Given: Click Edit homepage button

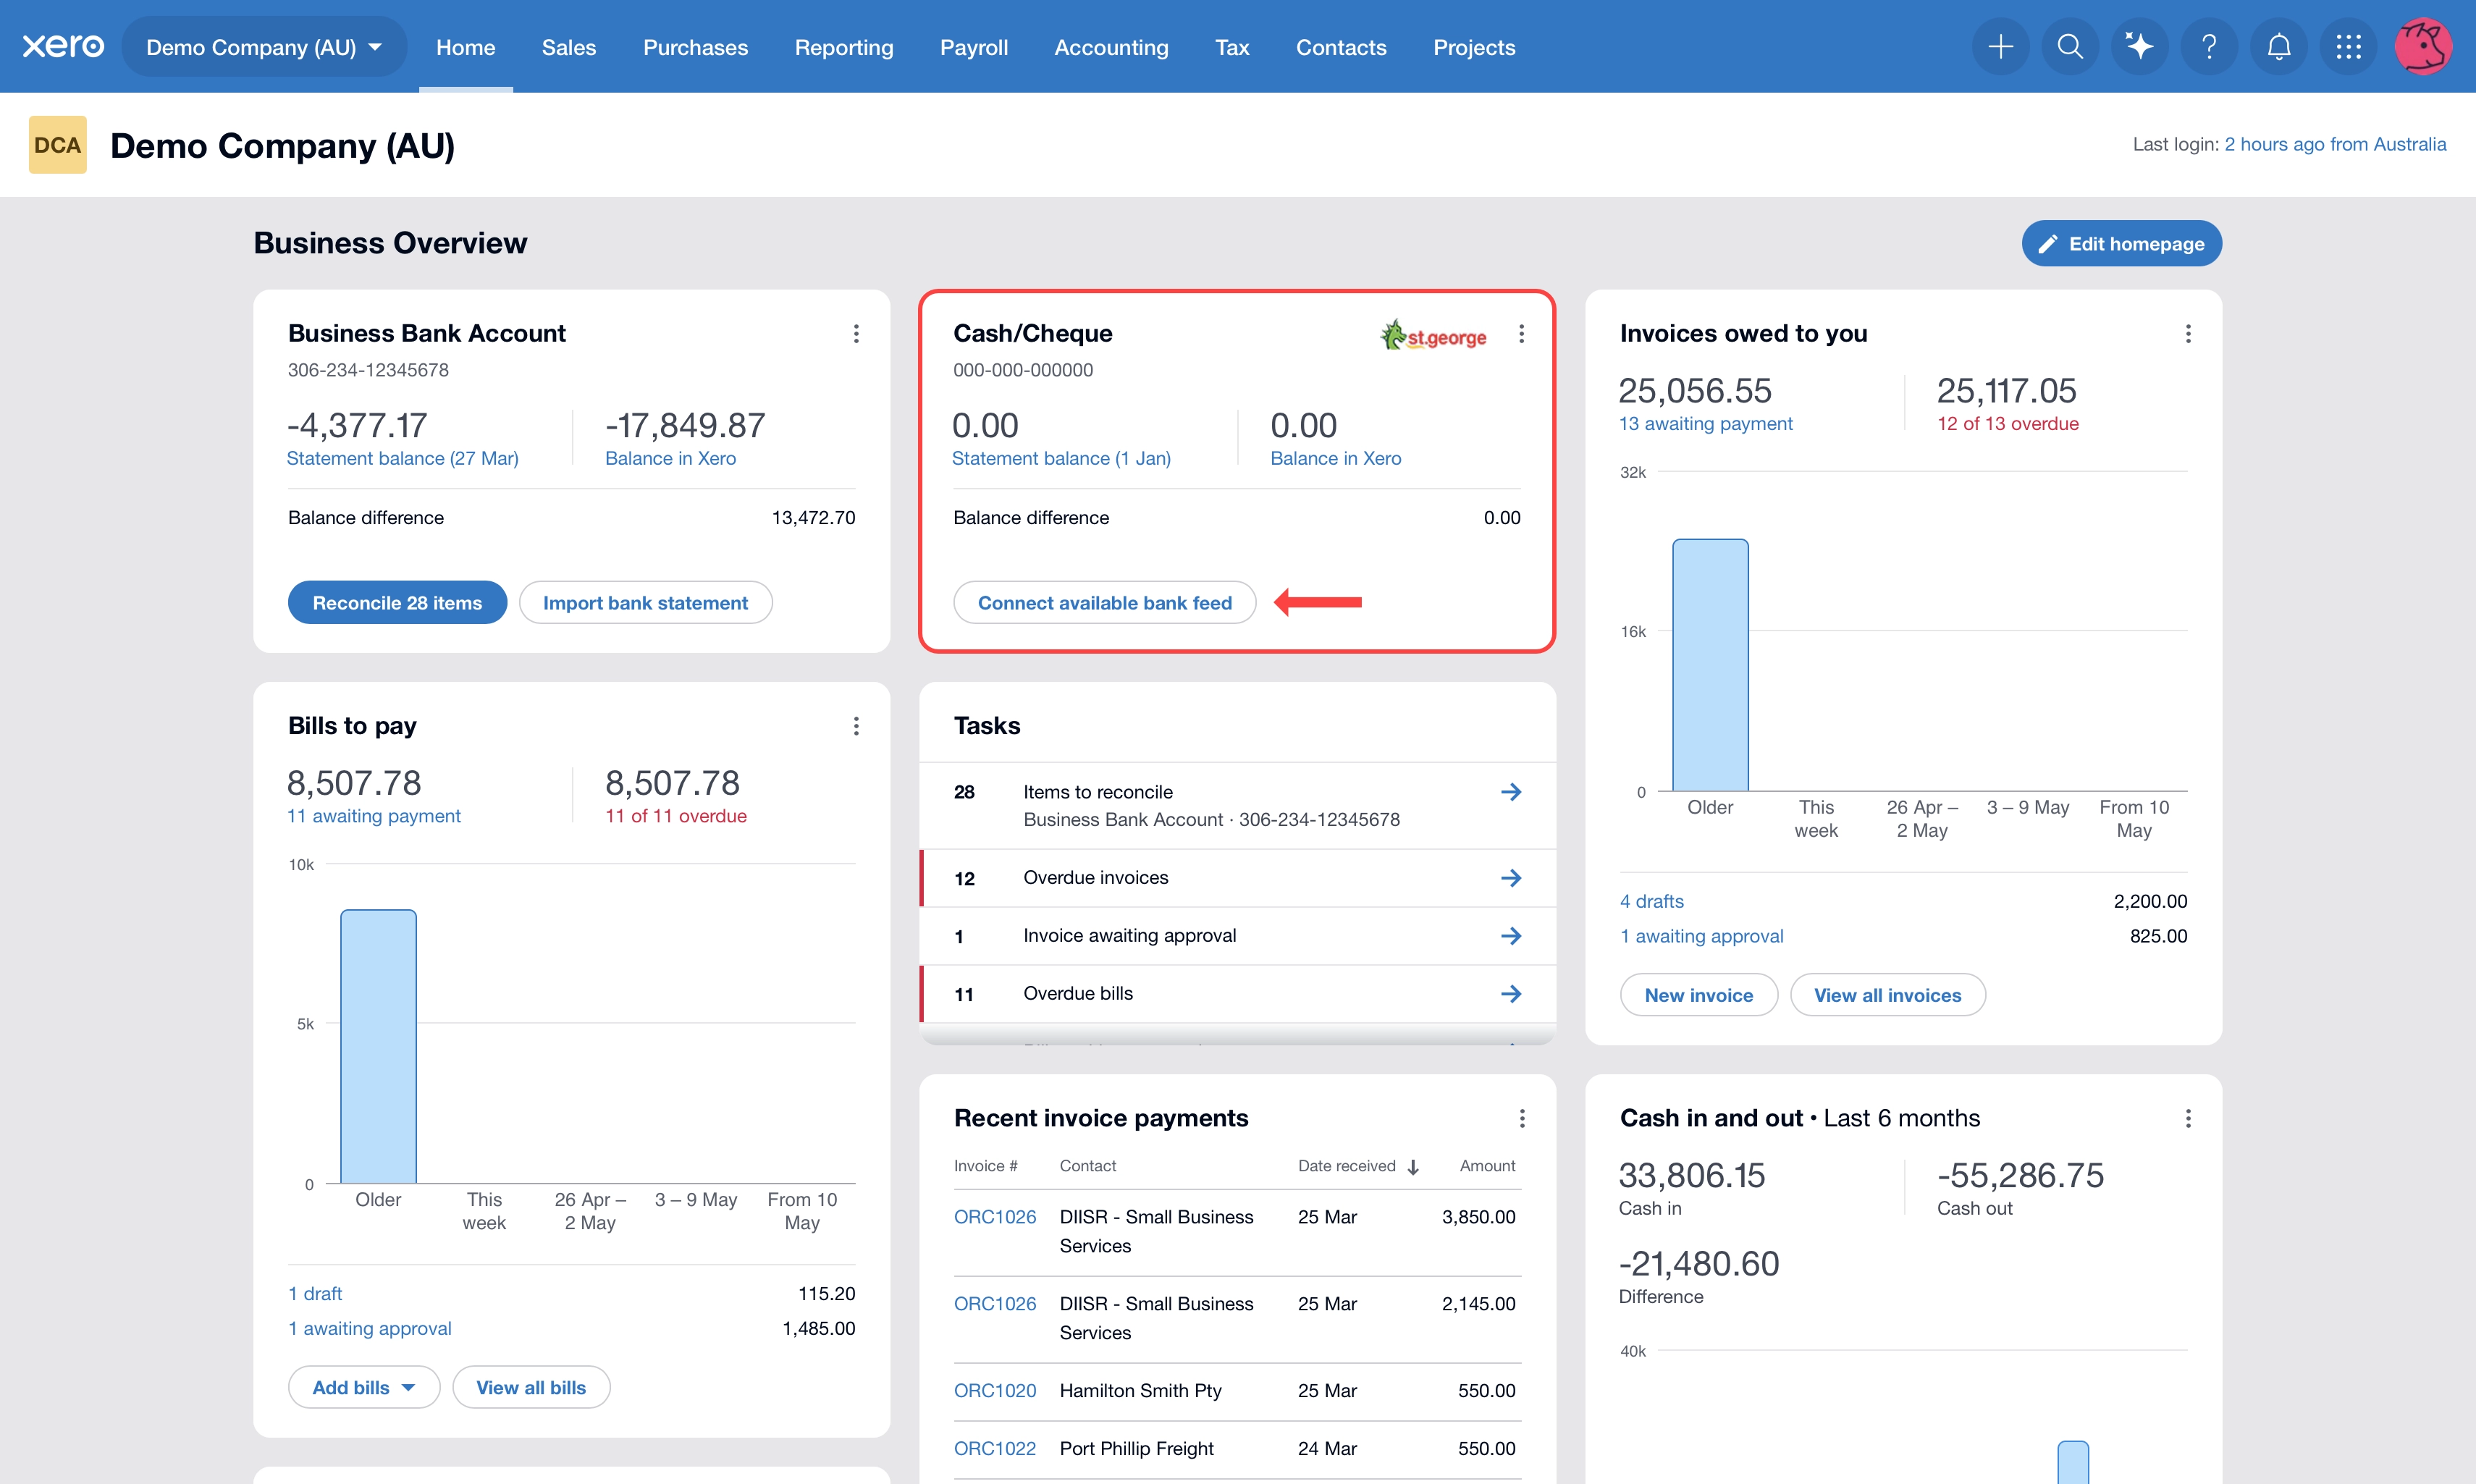Looking at the screenshot, I should [2122, 244].
